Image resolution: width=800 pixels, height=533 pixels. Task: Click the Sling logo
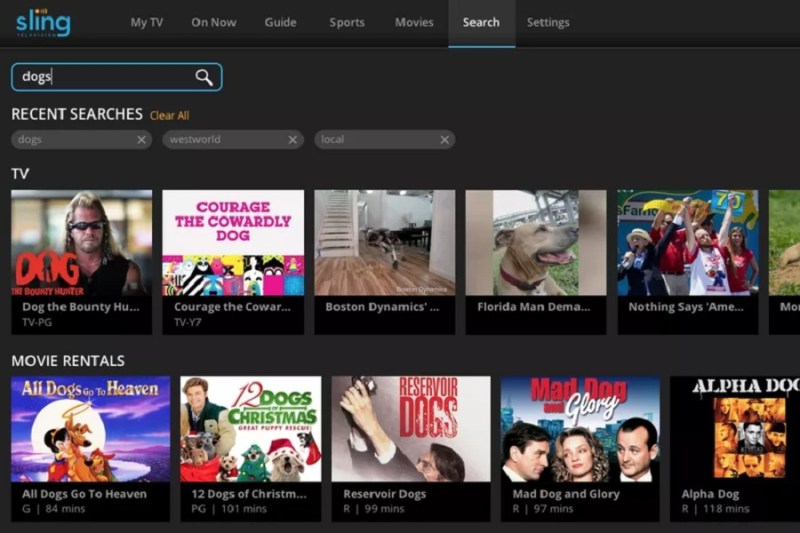(43, 22)
